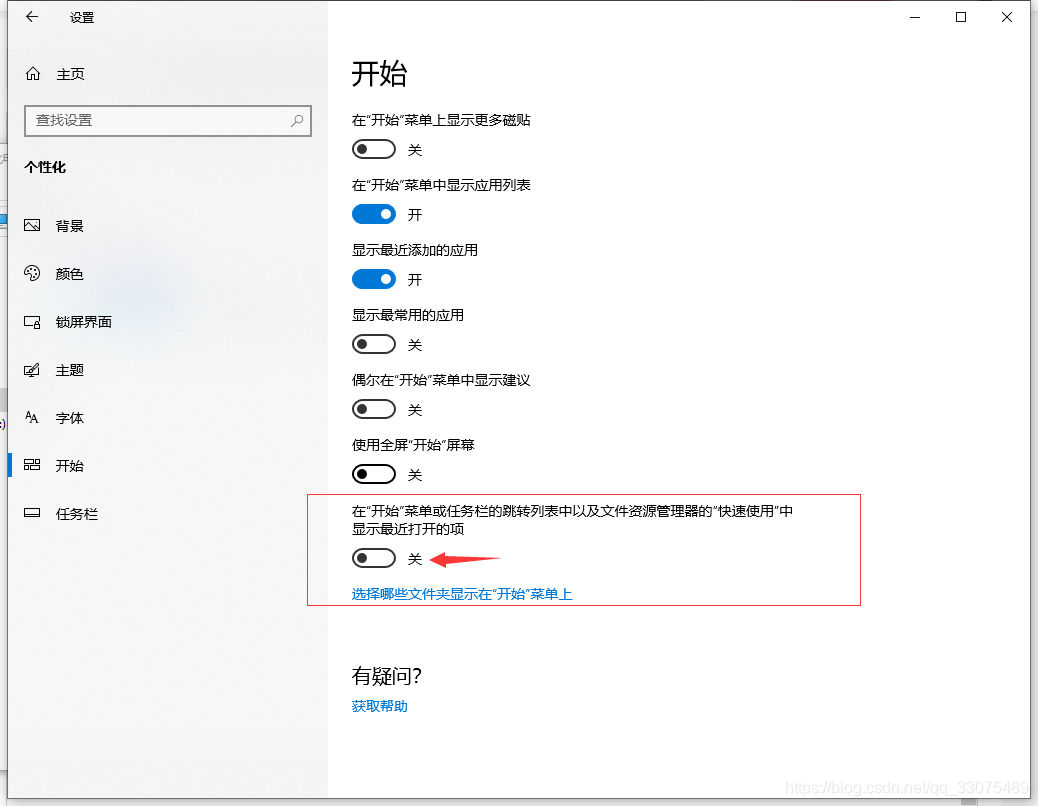Click the 背景 picture icon

click(32, 226)
